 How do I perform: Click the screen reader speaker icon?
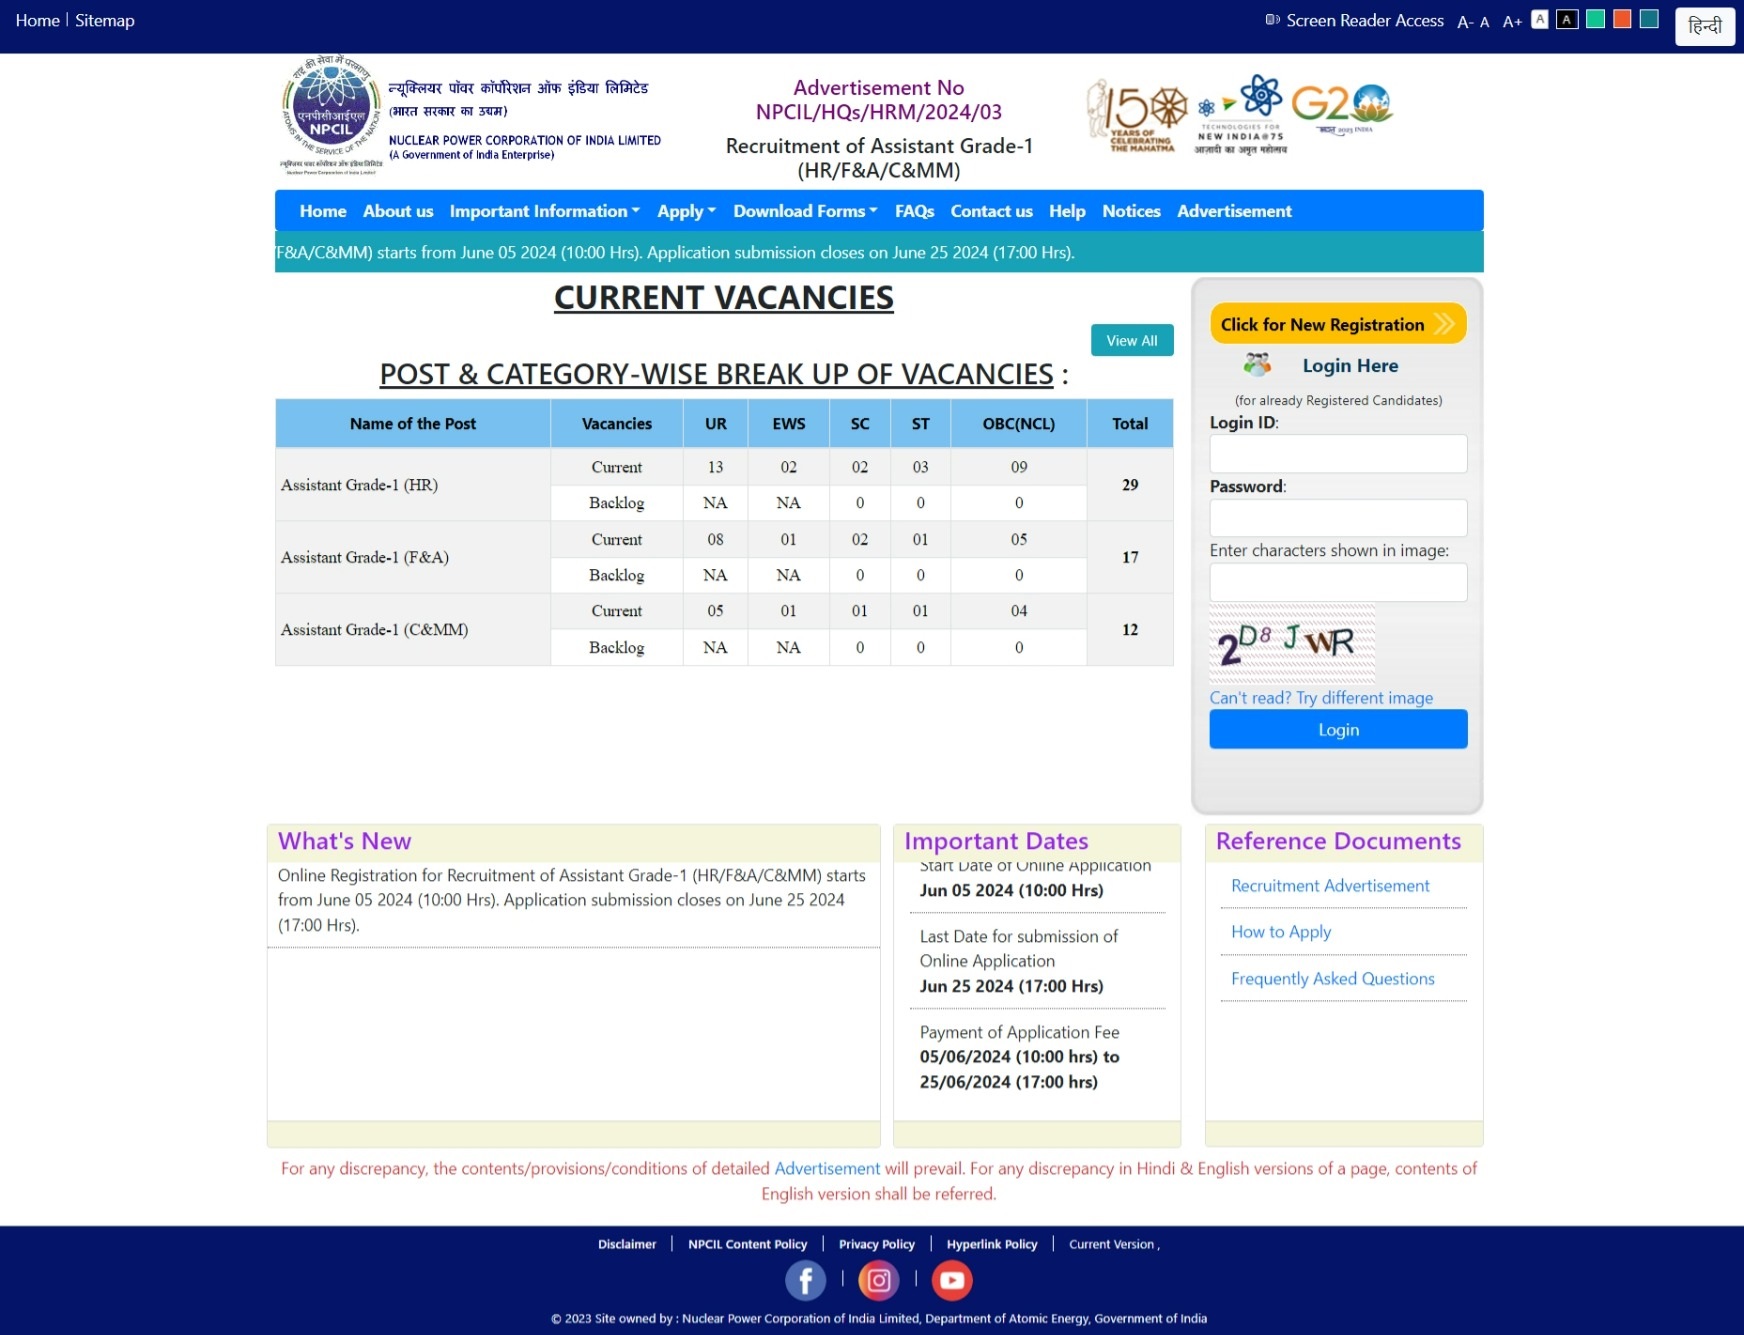(x=1272, y=20)
